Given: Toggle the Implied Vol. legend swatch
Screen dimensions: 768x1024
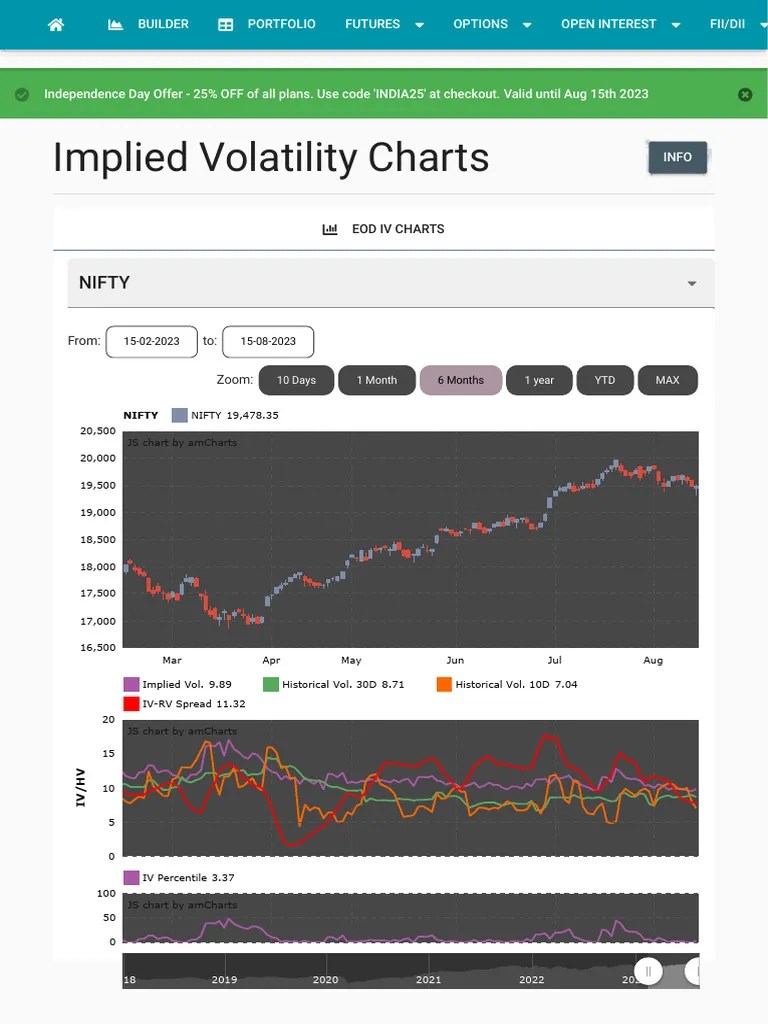Looking at the screenshot, I should 131,684.
